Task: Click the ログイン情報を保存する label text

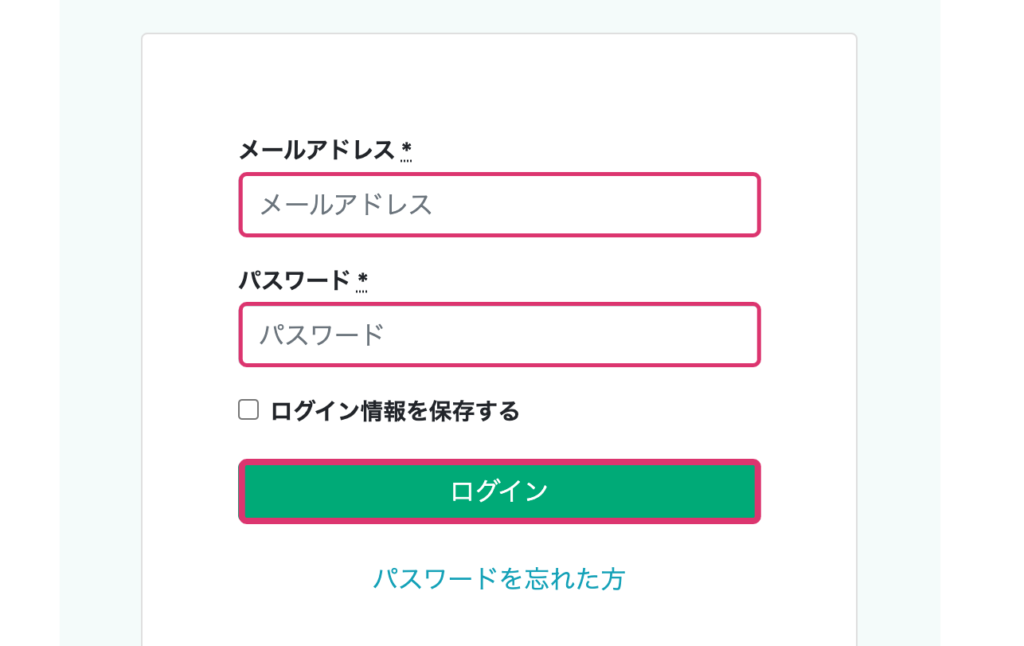Action: [x=395, y=411]
